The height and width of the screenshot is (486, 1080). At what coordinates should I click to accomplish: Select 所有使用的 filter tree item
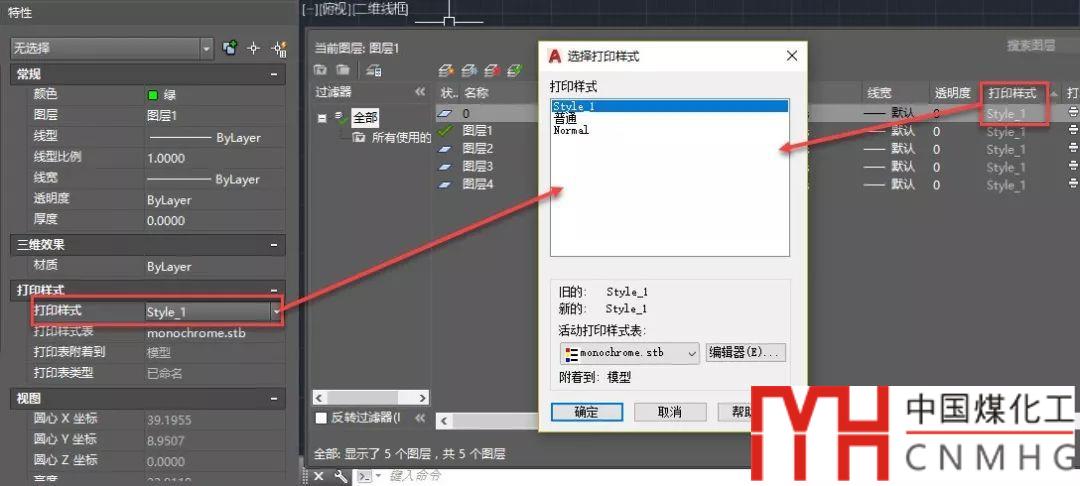401,138
